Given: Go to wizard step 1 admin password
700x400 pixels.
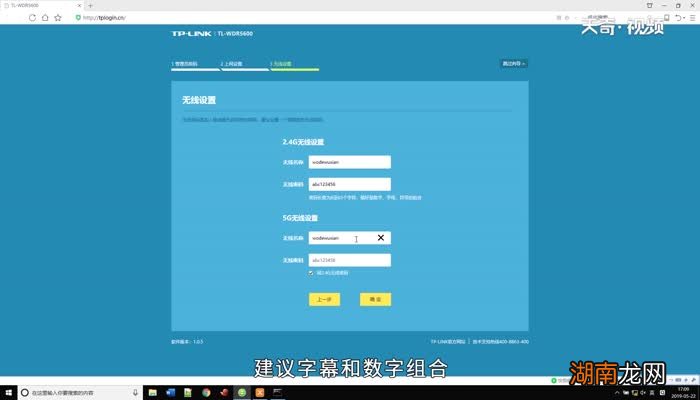Looking at the screenshot, I should point(195,65).
